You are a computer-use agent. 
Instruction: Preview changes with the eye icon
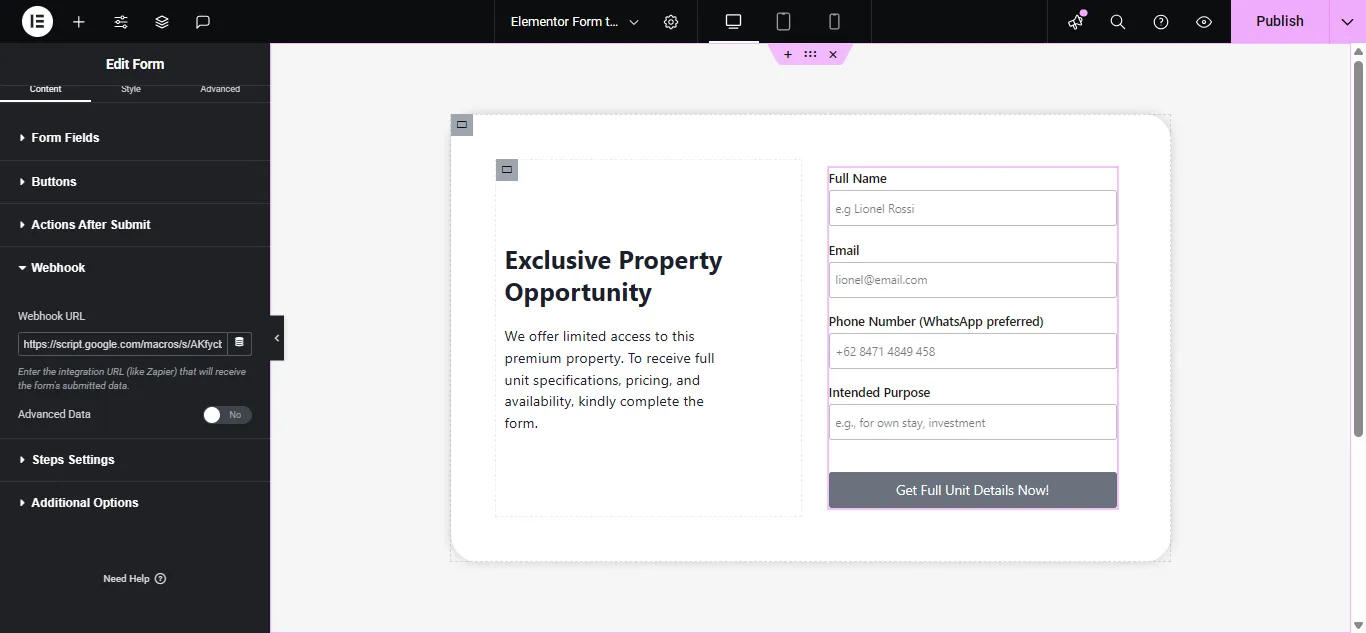pyautogui.click(x=1204, y=22)
